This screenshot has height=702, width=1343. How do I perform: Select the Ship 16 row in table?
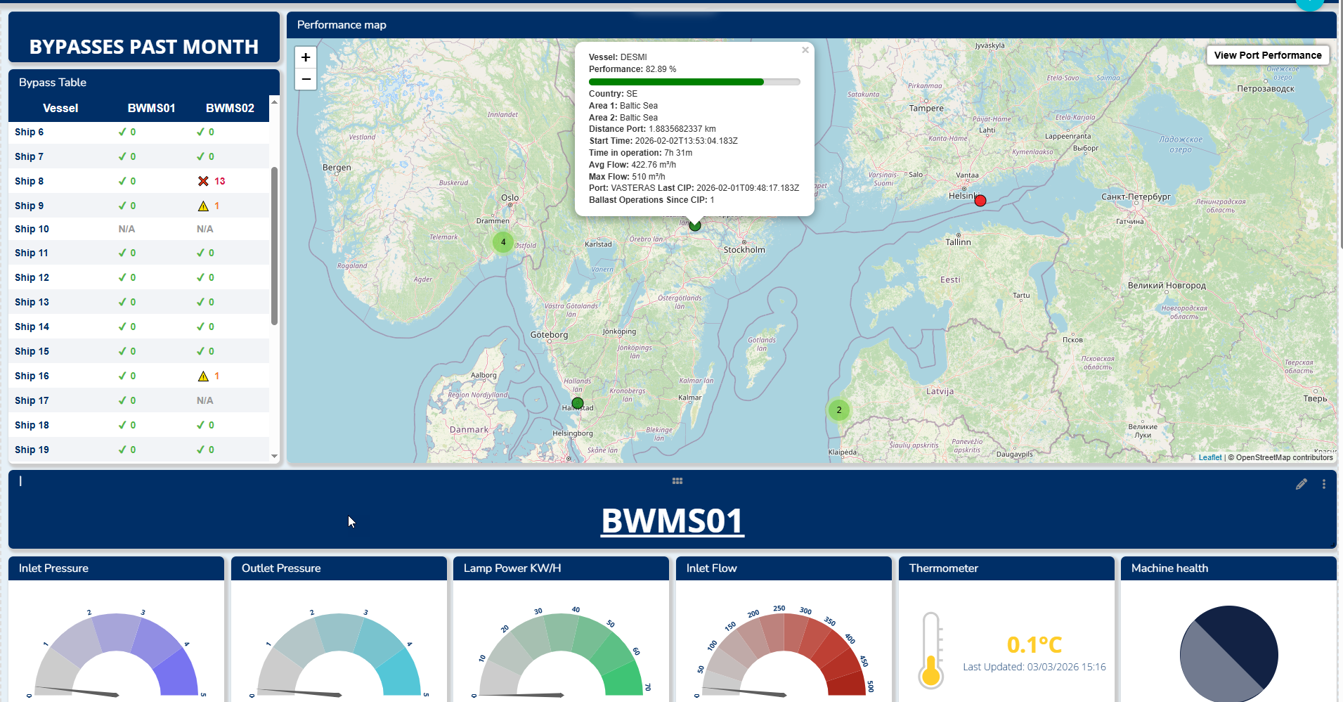[x=32, y=376]
